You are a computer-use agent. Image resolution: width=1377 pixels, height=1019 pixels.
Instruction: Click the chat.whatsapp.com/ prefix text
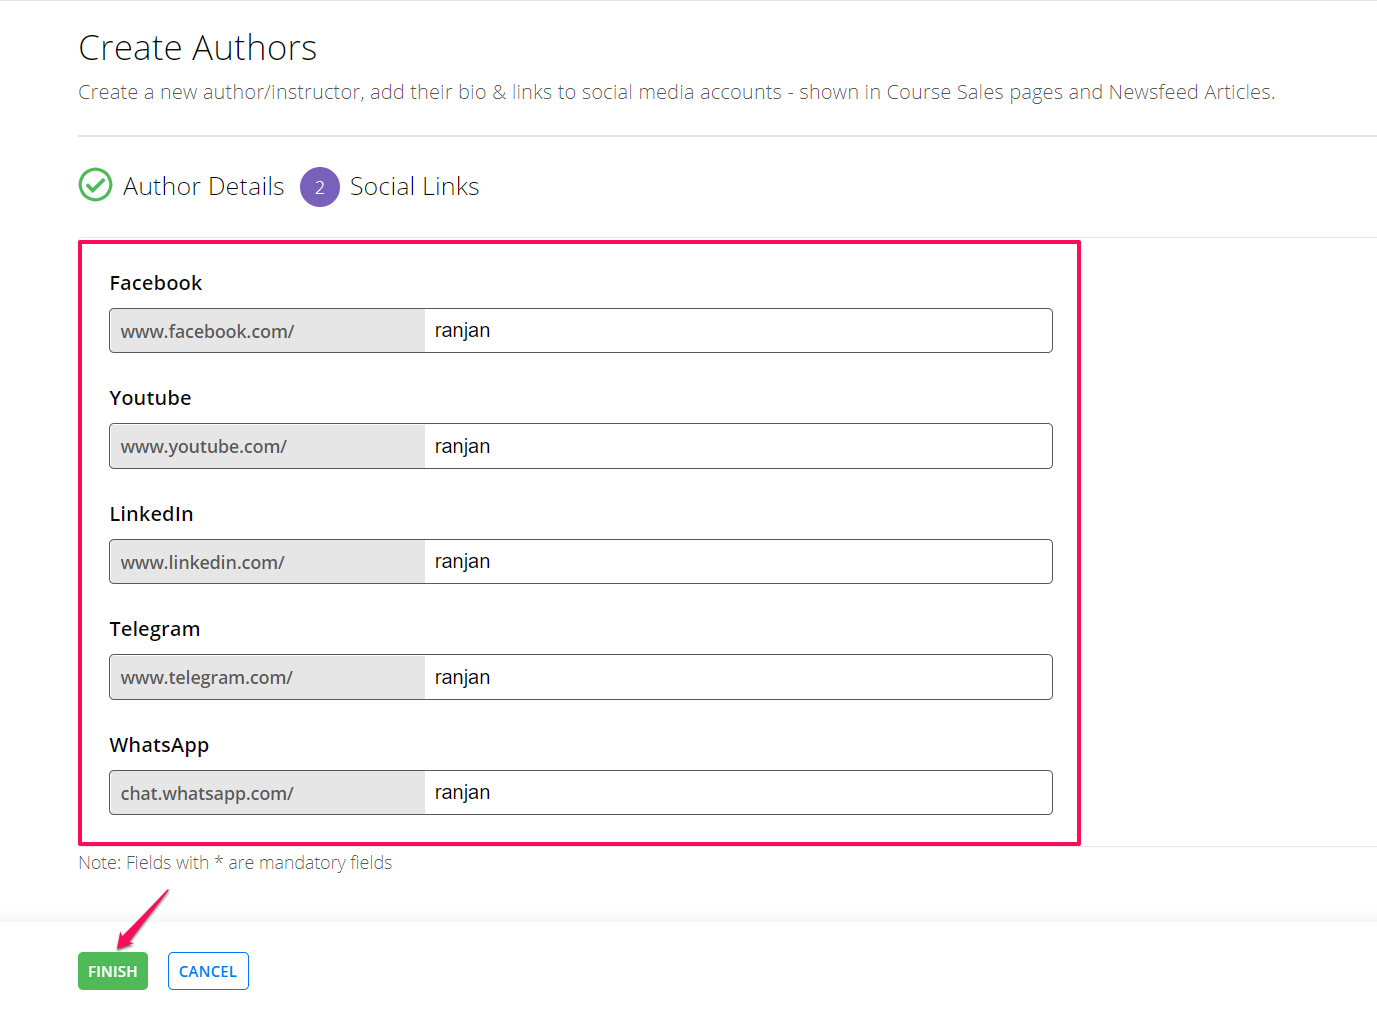207,794
